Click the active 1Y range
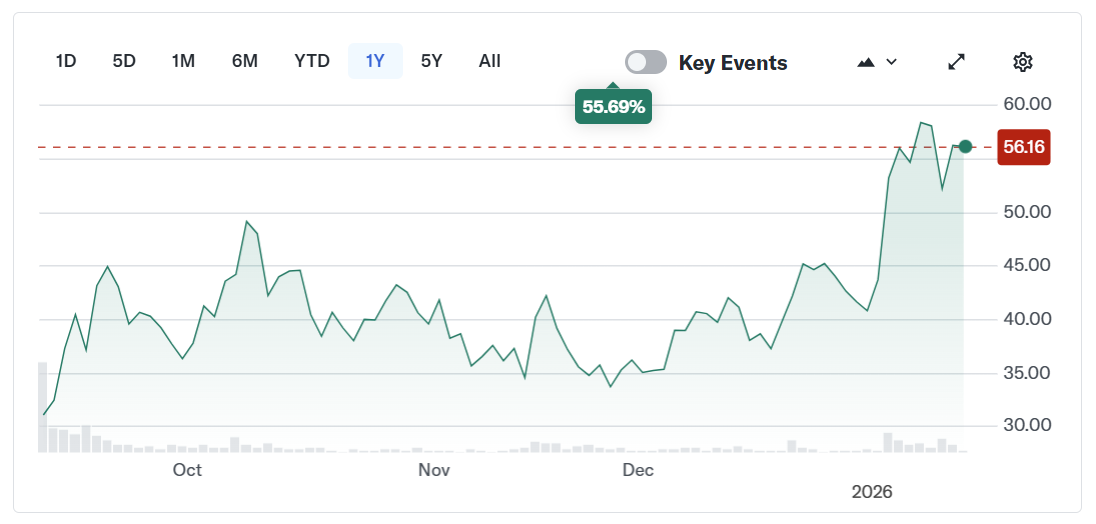The height and width of the screenshot is (524, 1096). [x=375, y=61]
